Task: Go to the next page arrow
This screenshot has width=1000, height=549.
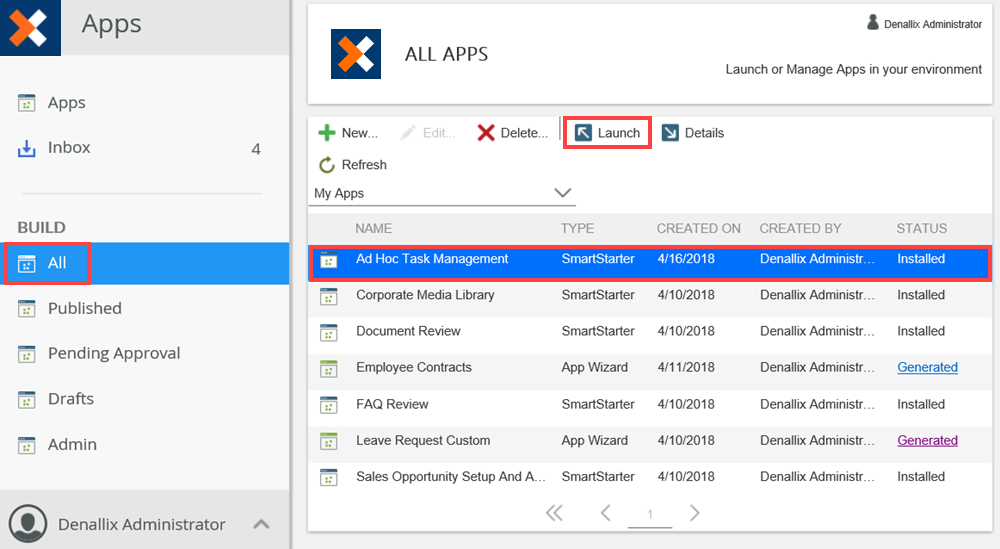Action: tap(694, 513)
